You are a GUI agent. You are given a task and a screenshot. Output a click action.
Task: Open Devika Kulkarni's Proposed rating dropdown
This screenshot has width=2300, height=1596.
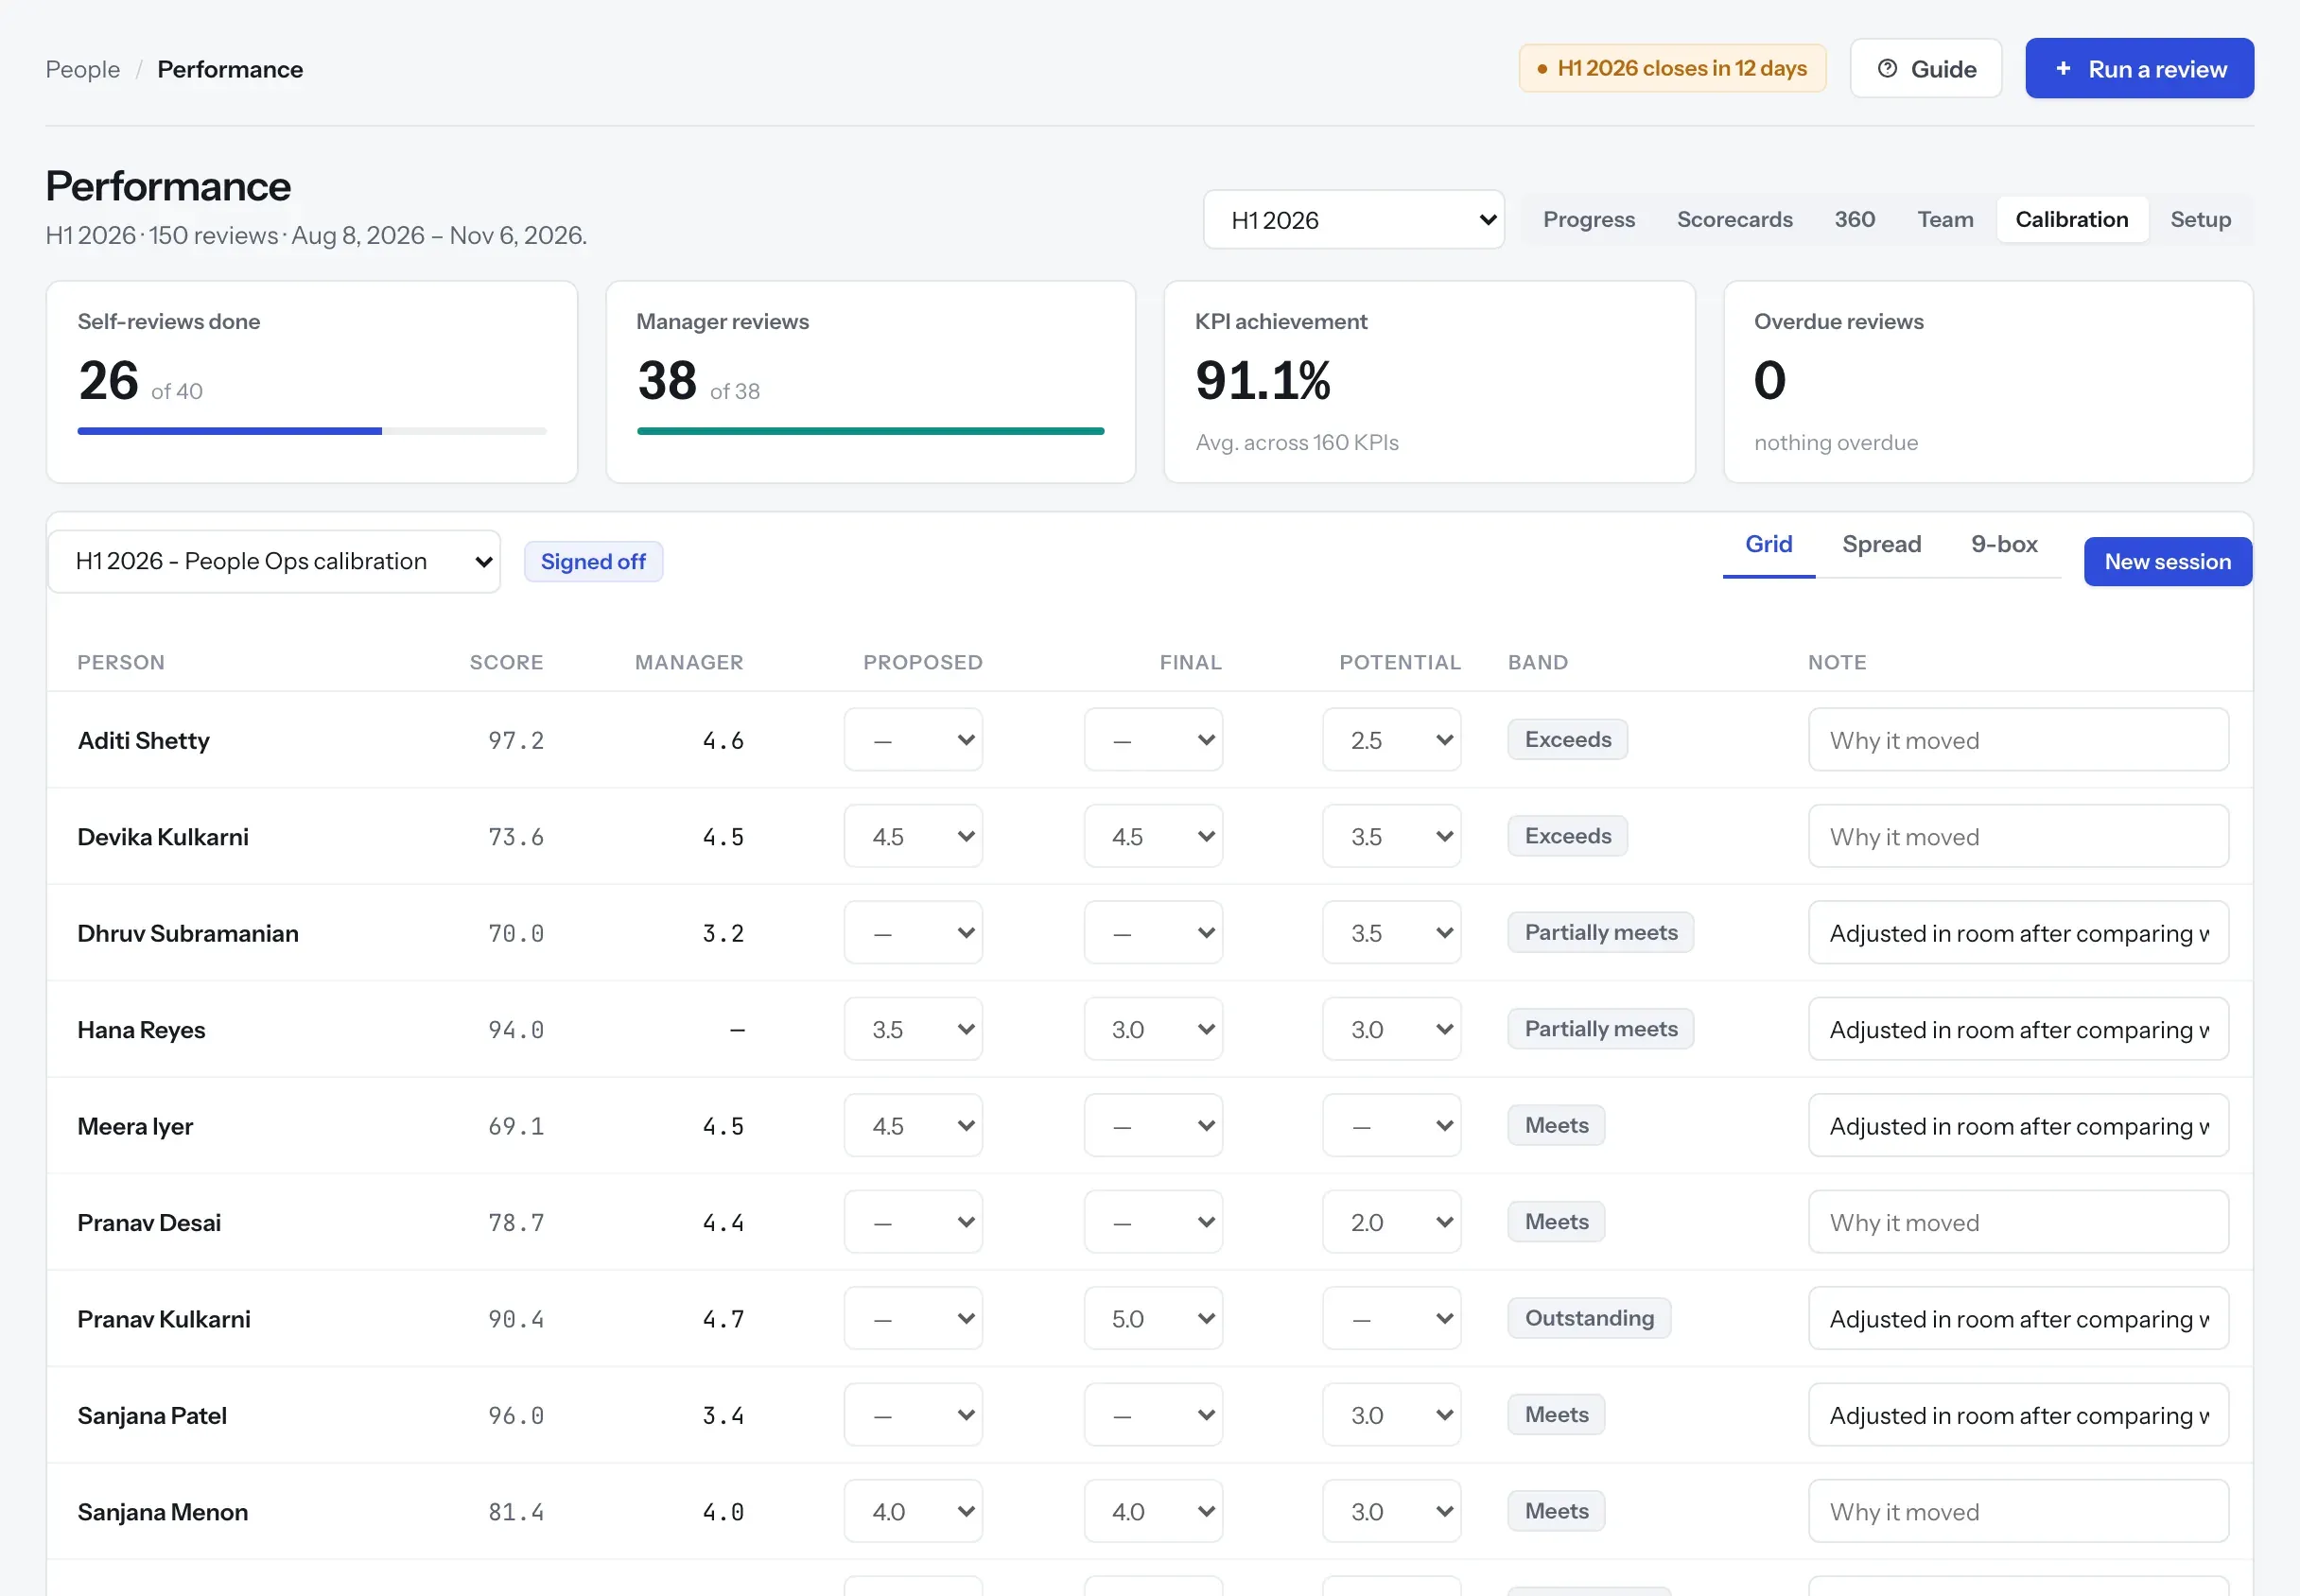pos(913,837)
